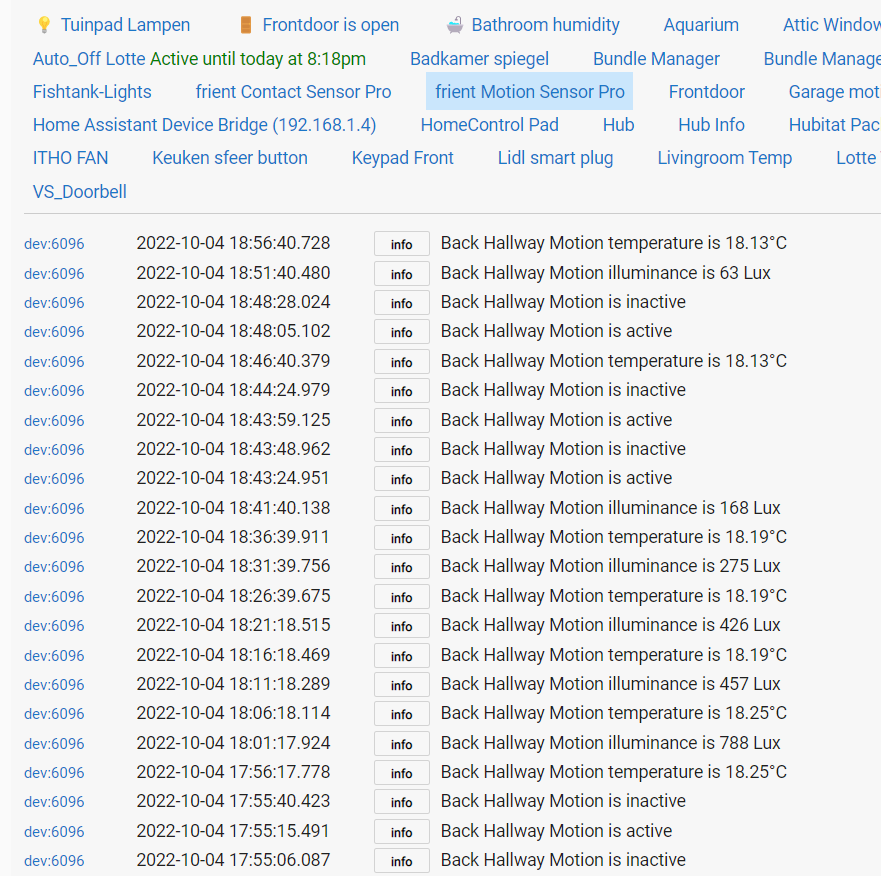Open the Keuken sfeer button filter
881x876 pixels.
[230, 158]
